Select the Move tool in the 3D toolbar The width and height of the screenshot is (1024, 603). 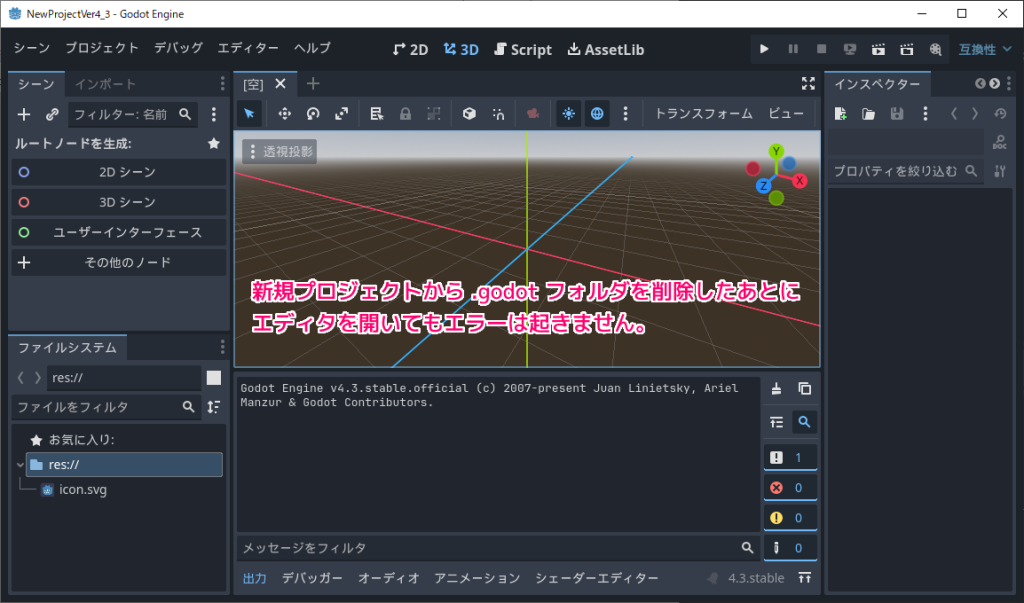(x=285, y=113)
